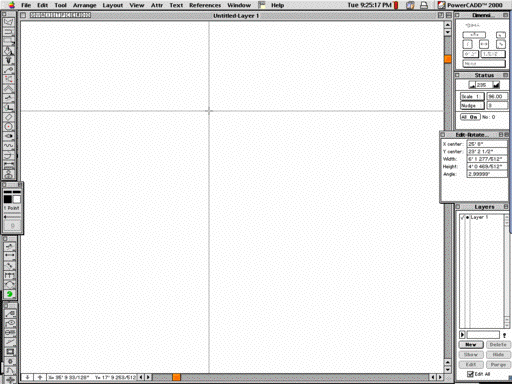This screenshot has height=384, width=512.
Task: Select the Layer 1 row
Action: pos(482,217)
